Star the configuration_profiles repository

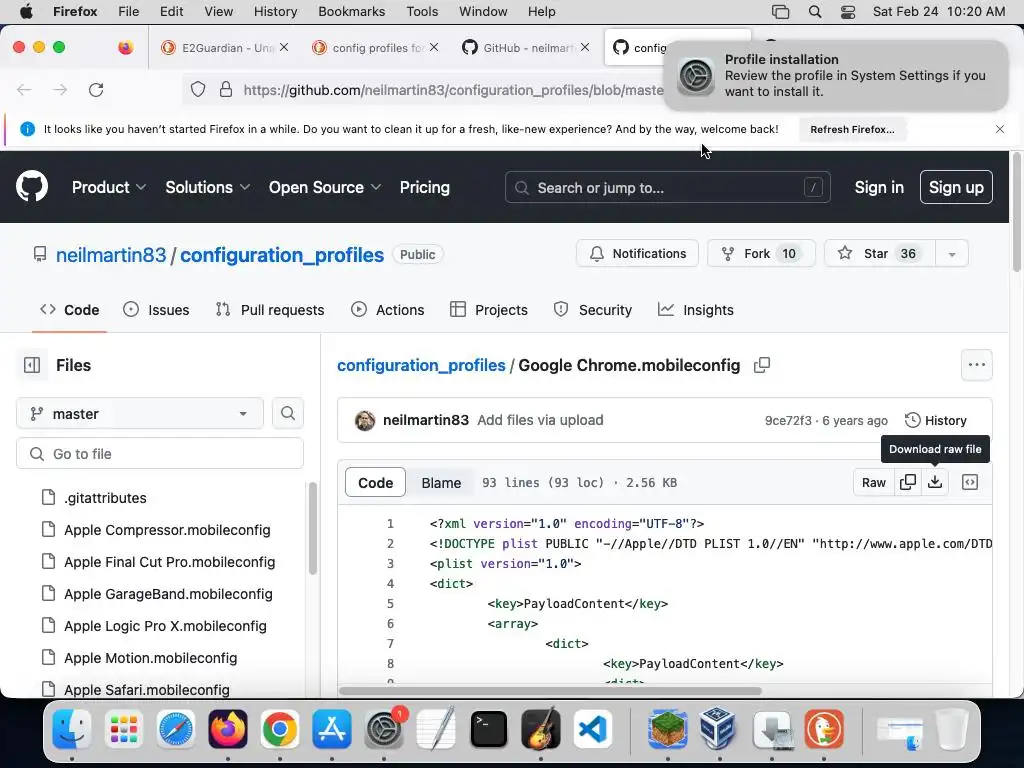coord(880,253)
